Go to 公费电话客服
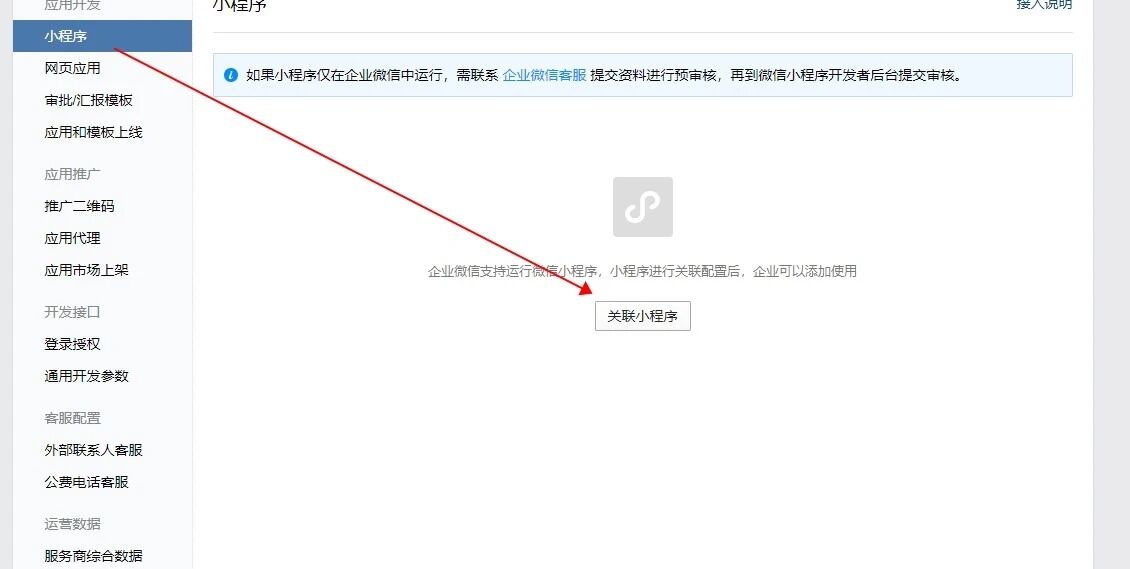 coord(86,482)
